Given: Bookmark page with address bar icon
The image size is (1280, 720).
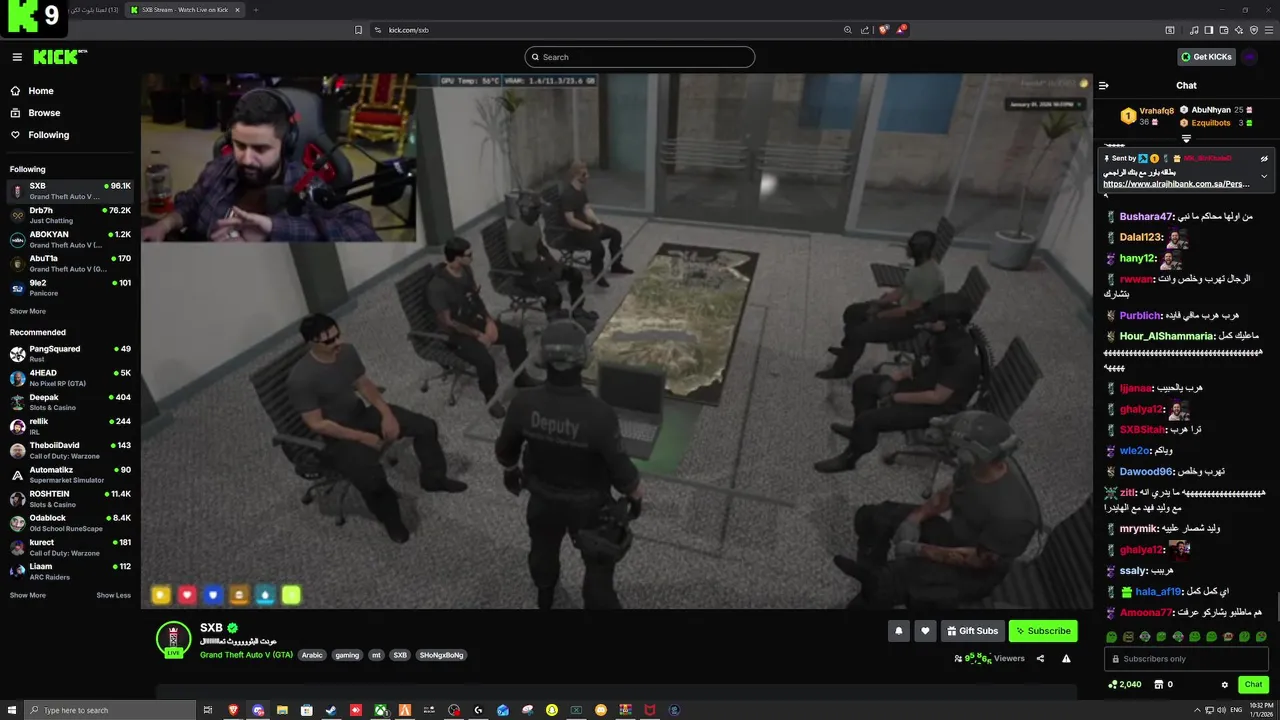Looking at the screenshot, I should click(x=359, y=30).
